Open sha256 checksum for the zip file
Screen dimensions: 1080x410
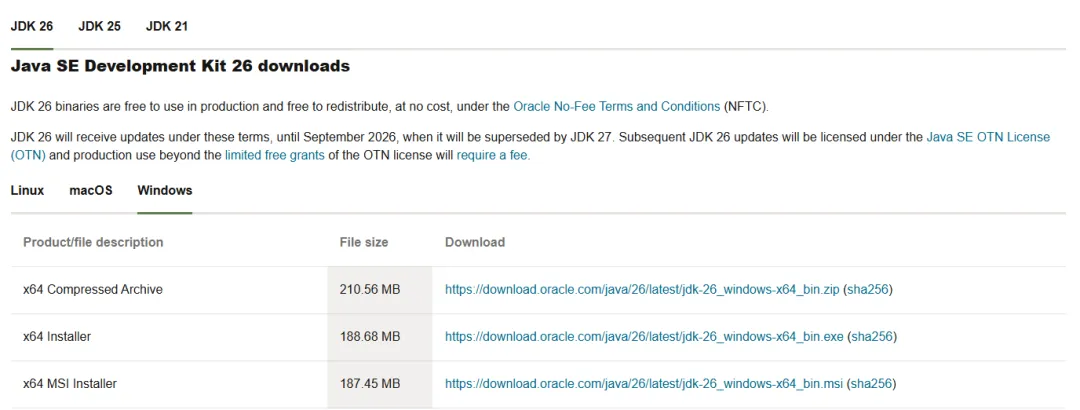pyautogui.click(x=868, y=290)
